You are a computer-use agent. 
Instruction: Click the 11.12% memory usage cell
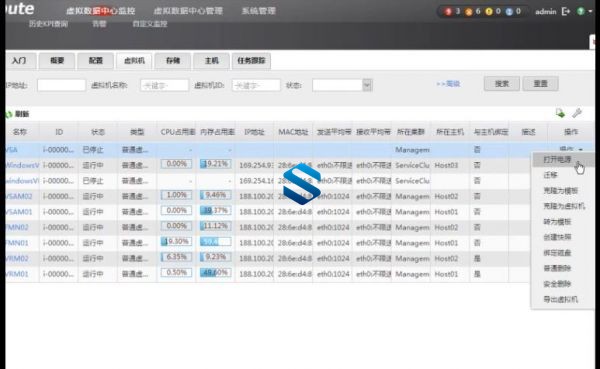tap(215, 226)
